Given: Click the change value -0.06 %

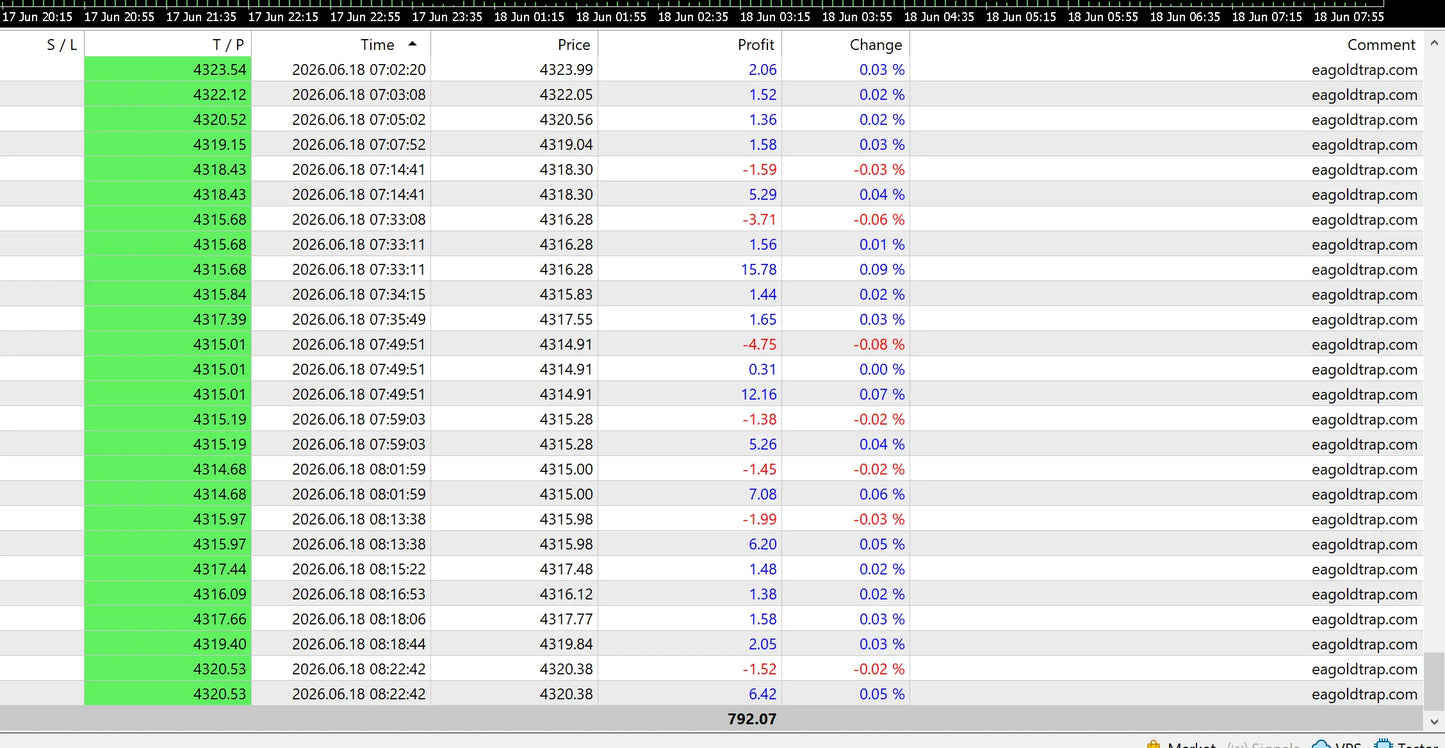Looking at the screenshot, I should 879,219.
